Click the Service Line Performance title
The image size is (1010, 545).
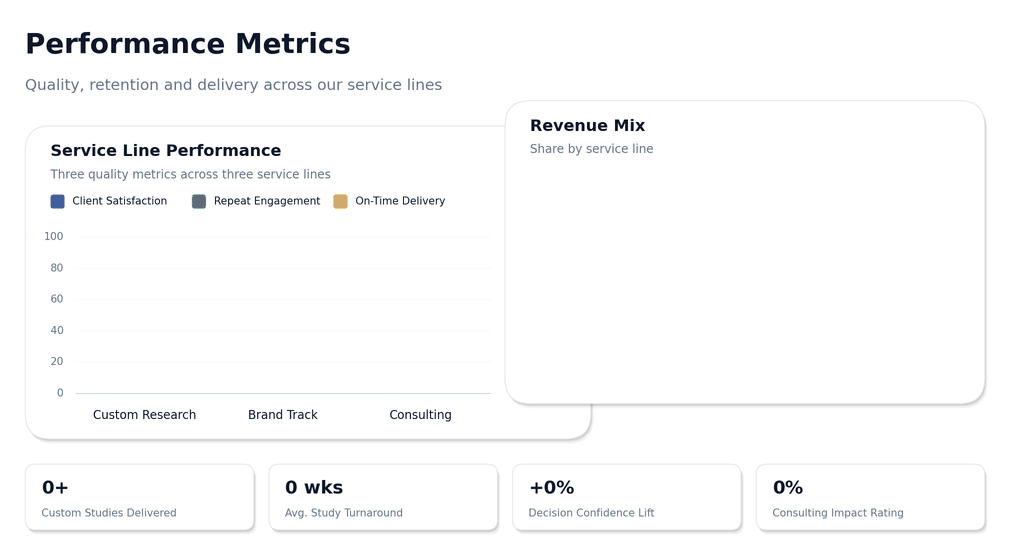tap(166, 151)
